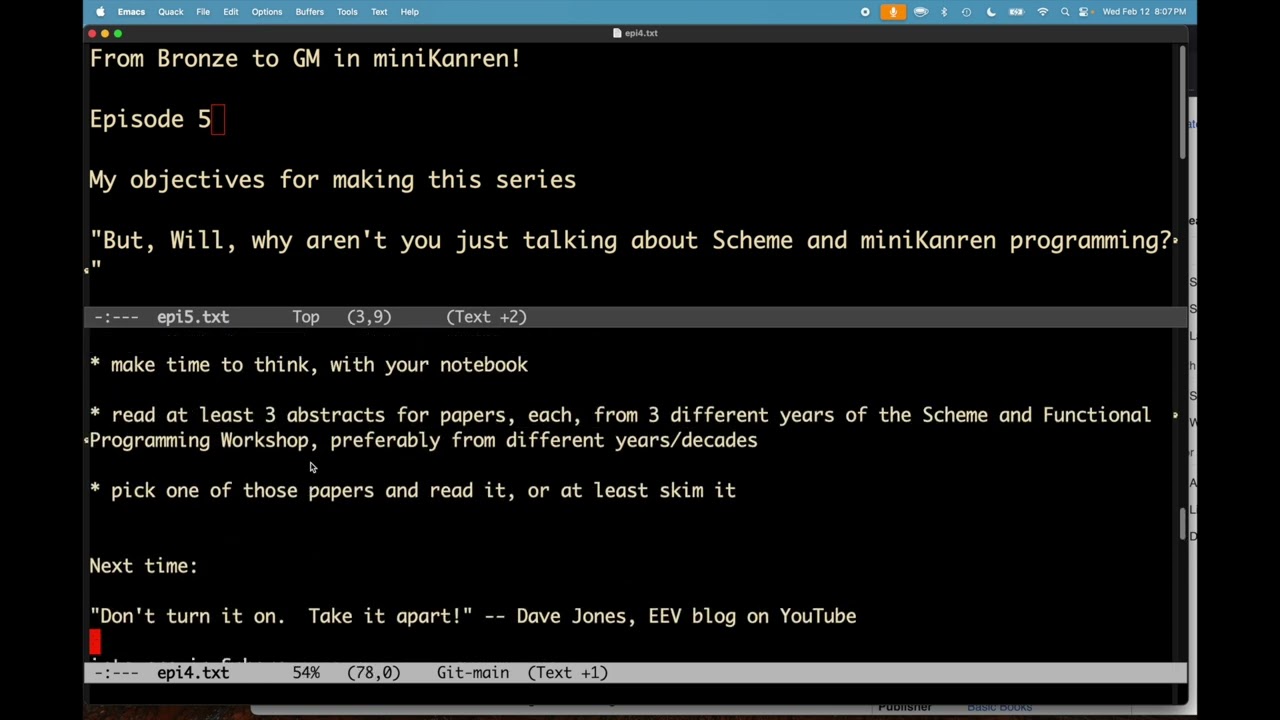The height and width of the screenshot is (720, 1280).
Task: Click the (Text +2) mode indicator
Action: (x=486, y=317)
